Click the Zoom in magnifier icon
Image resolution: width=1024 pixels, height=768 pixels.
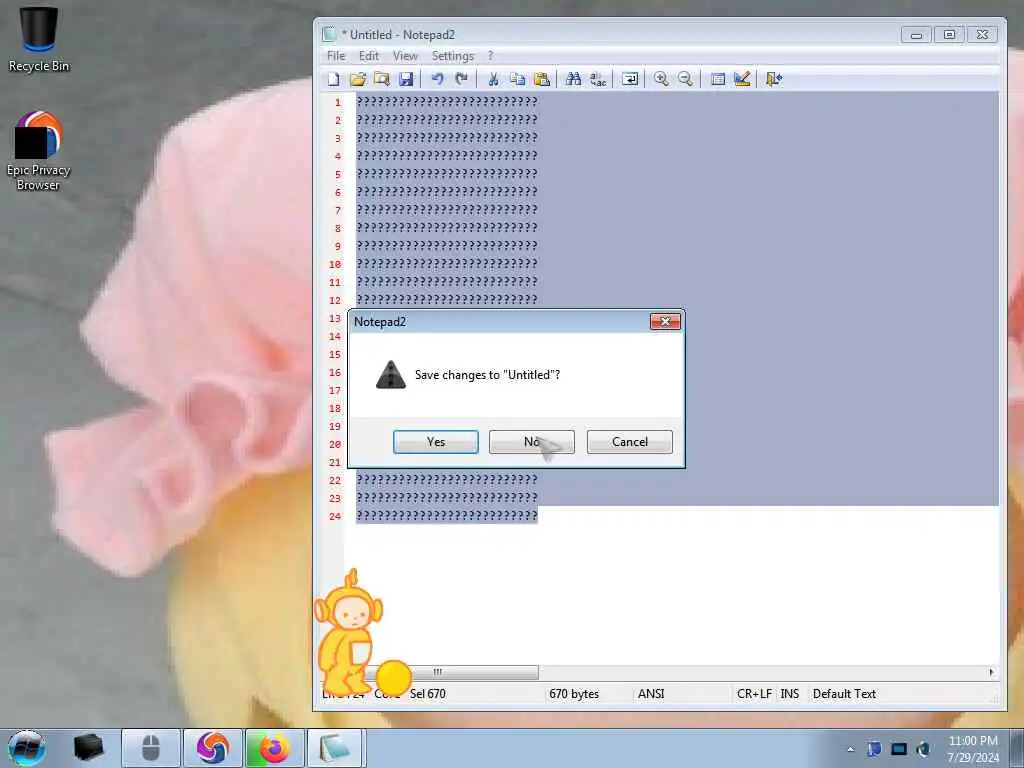[x=661, y=79]
